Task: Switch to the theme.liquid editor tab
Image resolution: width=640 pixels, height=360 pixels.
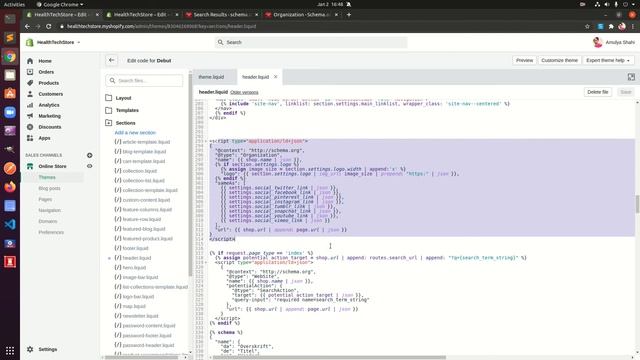Action: click(x=211, y=77)
